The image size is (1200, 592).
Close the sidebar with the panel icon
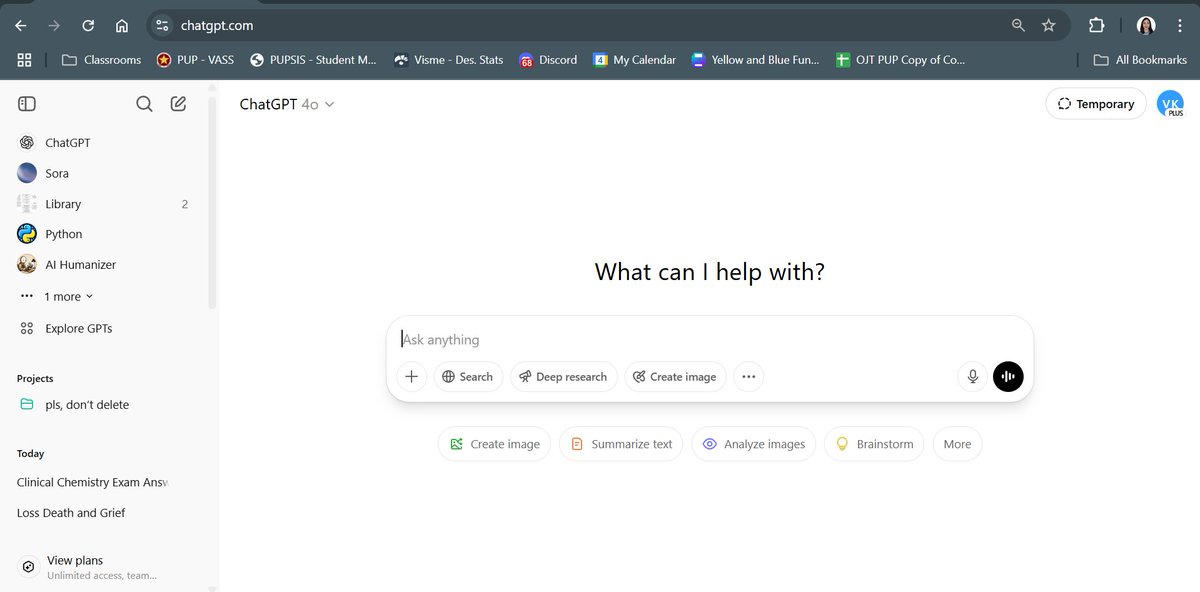(27, 104)
